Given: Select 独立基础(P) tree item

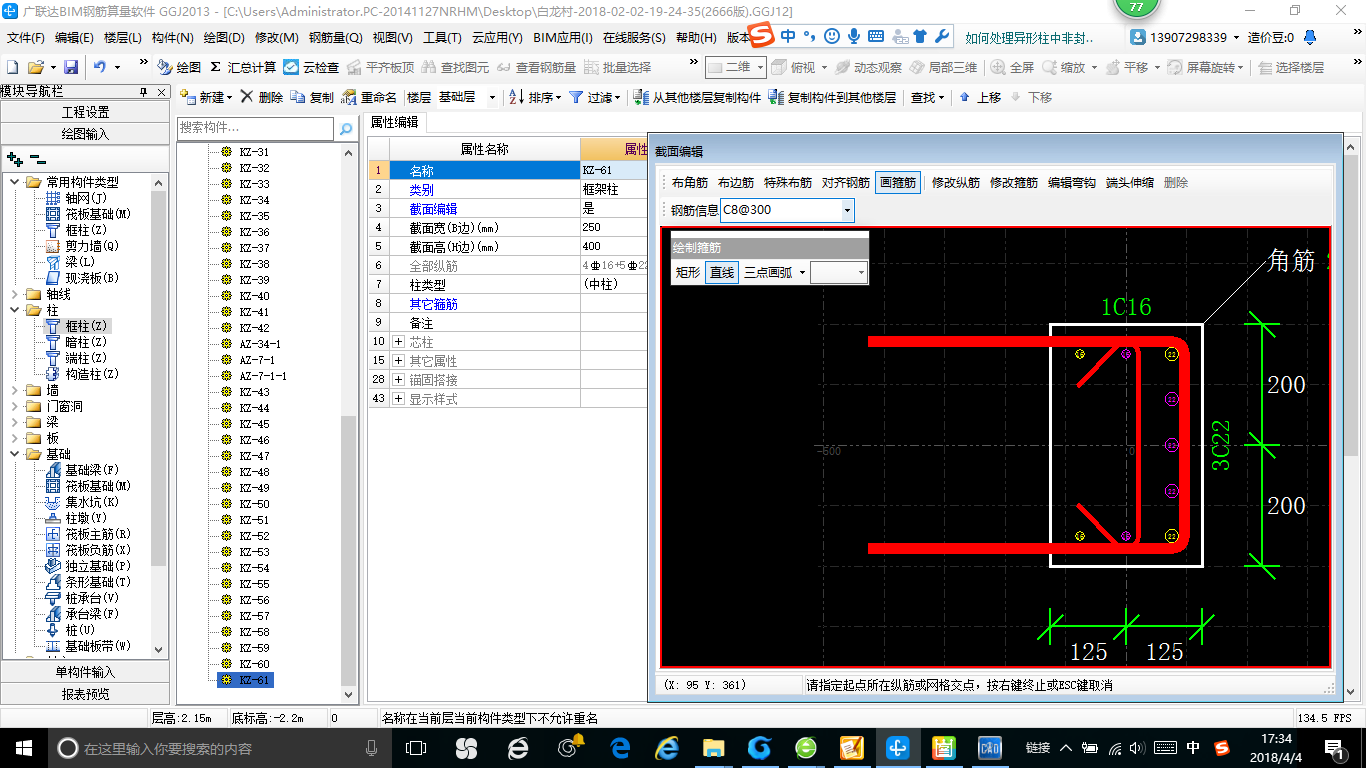Looking at the screenshot, I should (88, 566).
